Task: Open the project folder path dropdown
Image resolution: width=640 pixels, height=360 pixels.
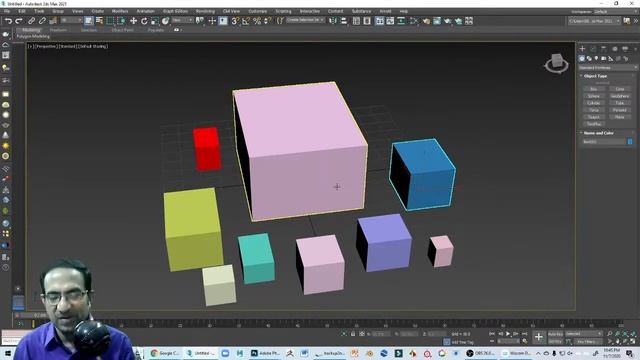Action: (594, 21)
